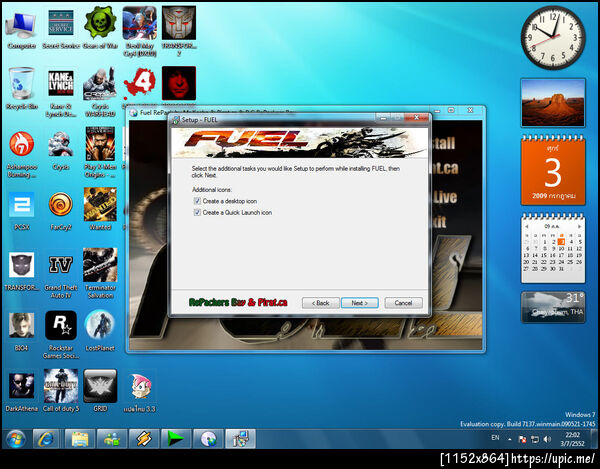Click the network tray icon
This screenshot has height=469, width=600.
[535, 440]
